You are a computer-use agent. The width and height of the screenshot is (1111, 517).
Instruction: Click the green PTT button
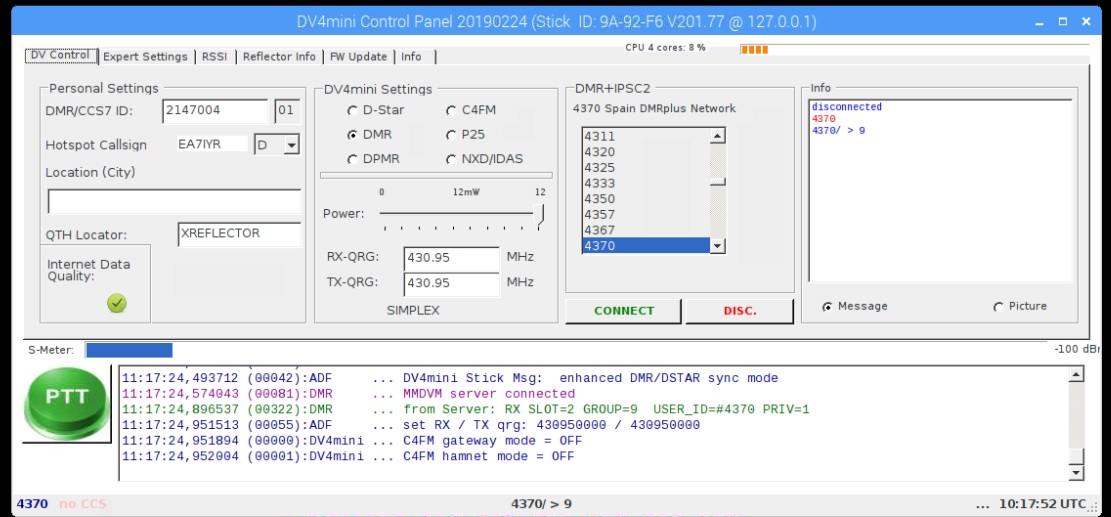pyautogui.click(x=66, y=403)
